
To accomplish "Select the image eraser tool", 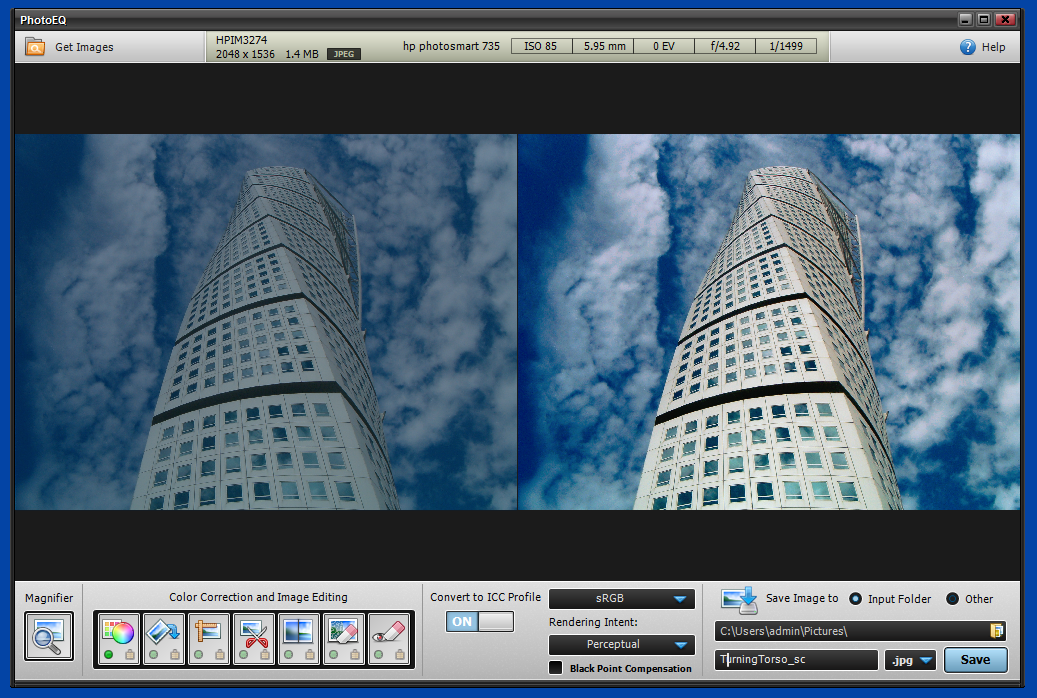I will 343,631.
